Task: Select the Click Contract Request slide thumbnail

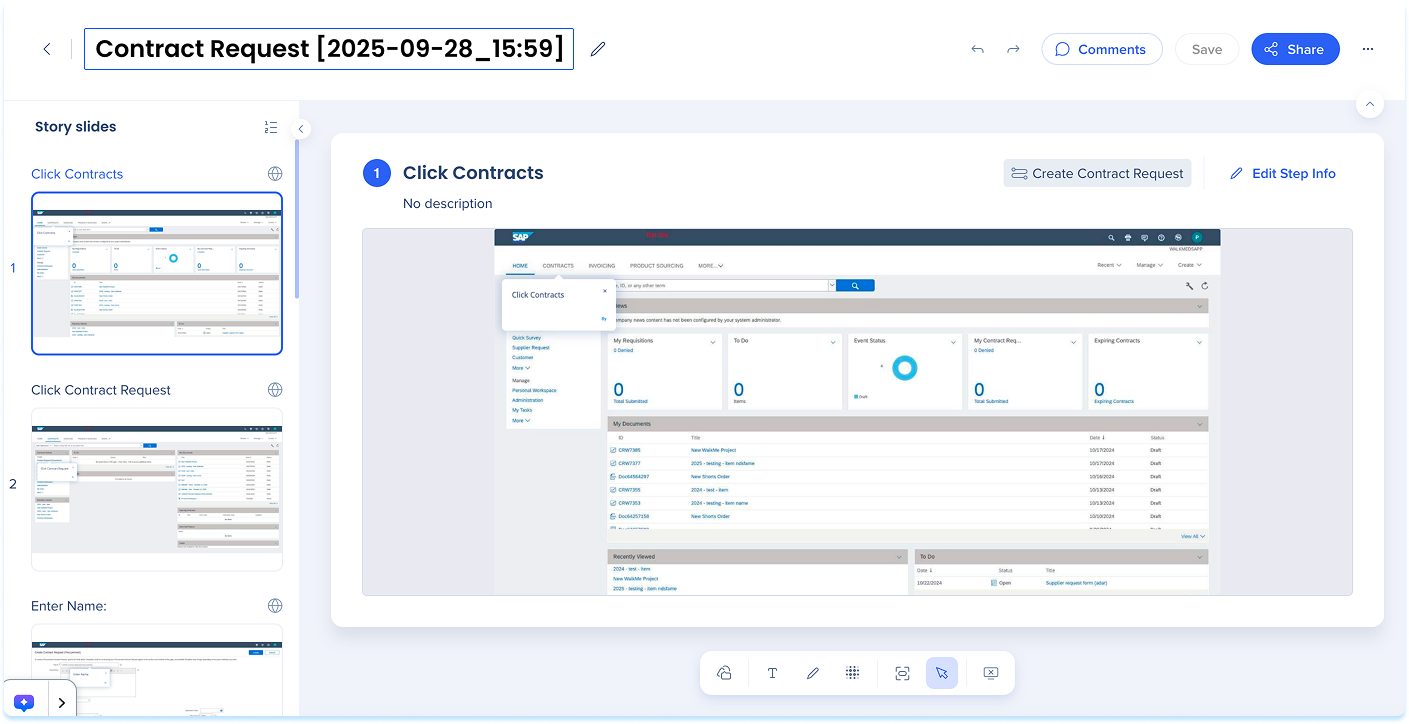Action: (x=157, y=488)
